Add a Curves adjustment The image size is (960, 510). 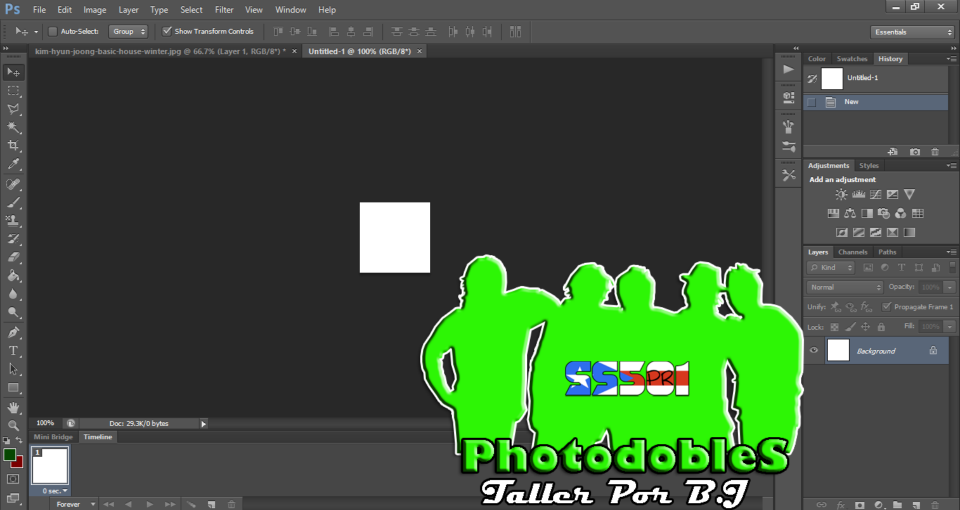[876, 195]
